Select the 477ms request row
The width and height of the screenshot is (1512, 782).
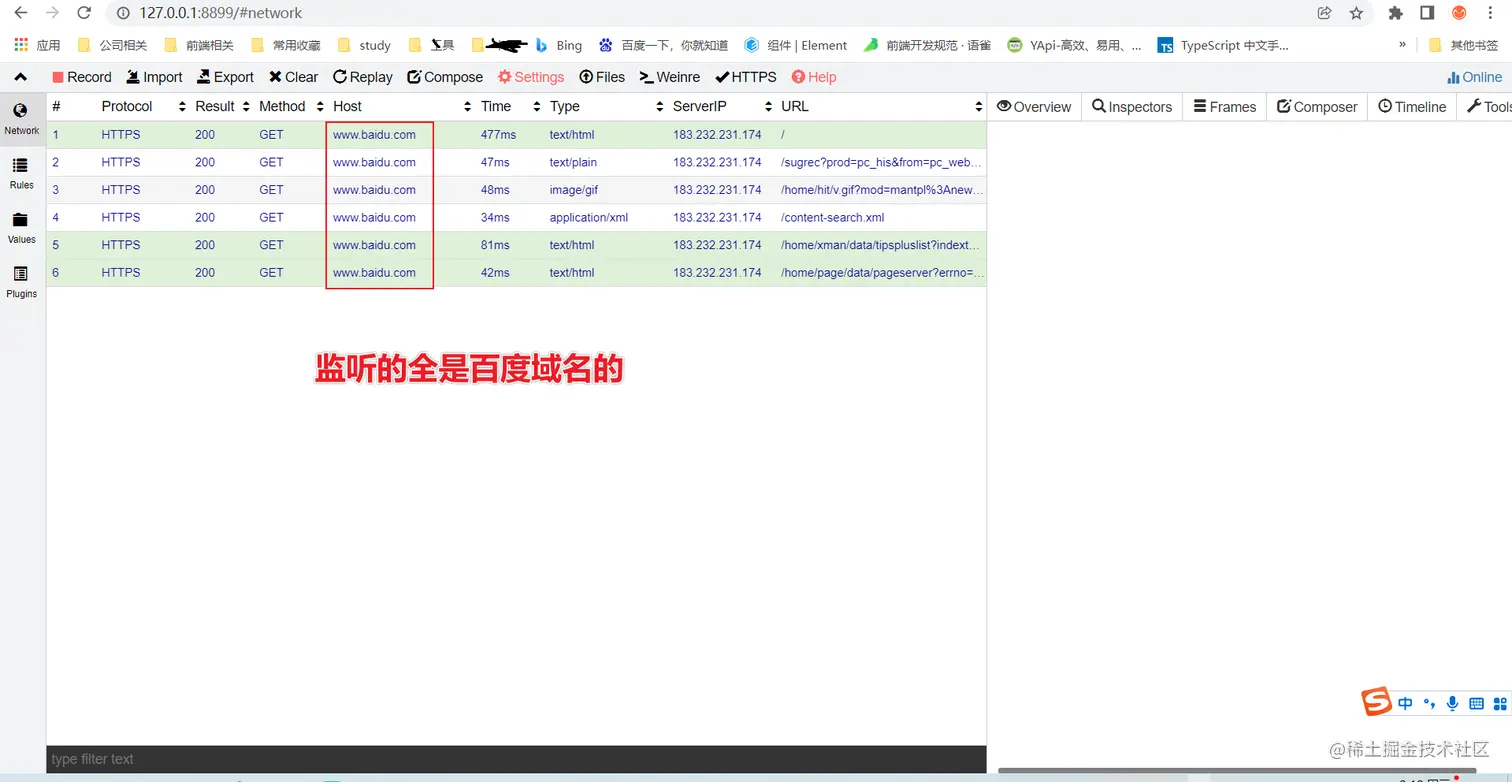tap(517, 135)
